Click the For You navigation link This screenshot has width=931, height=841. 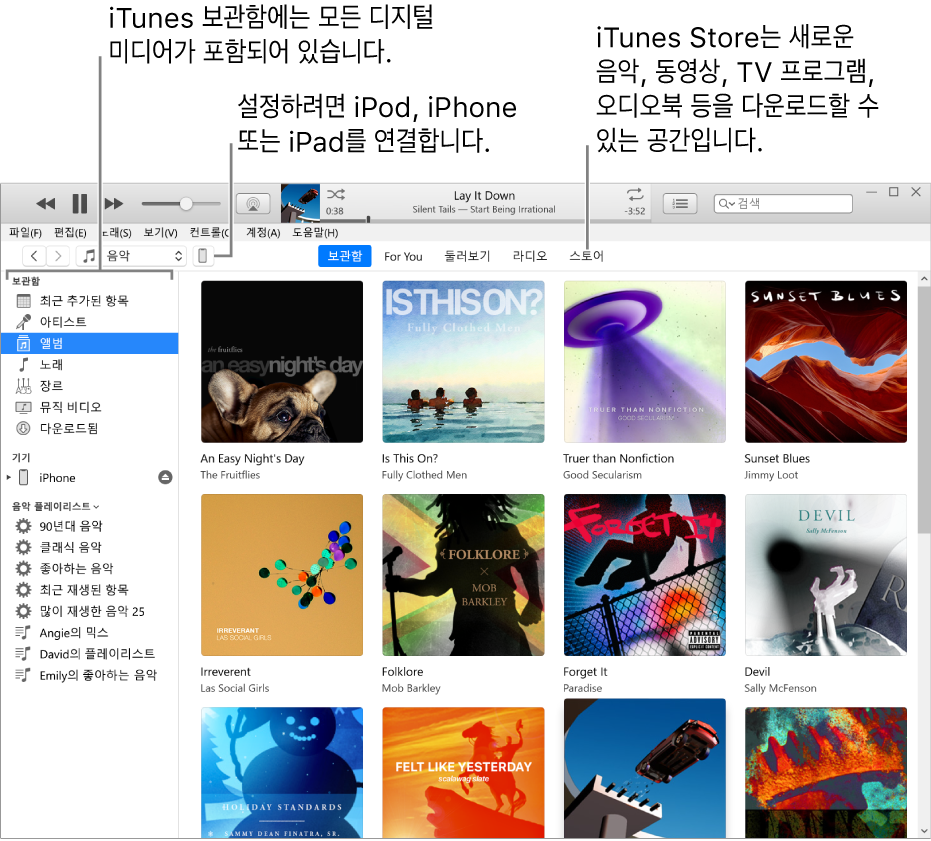click(x=403, y=256)
